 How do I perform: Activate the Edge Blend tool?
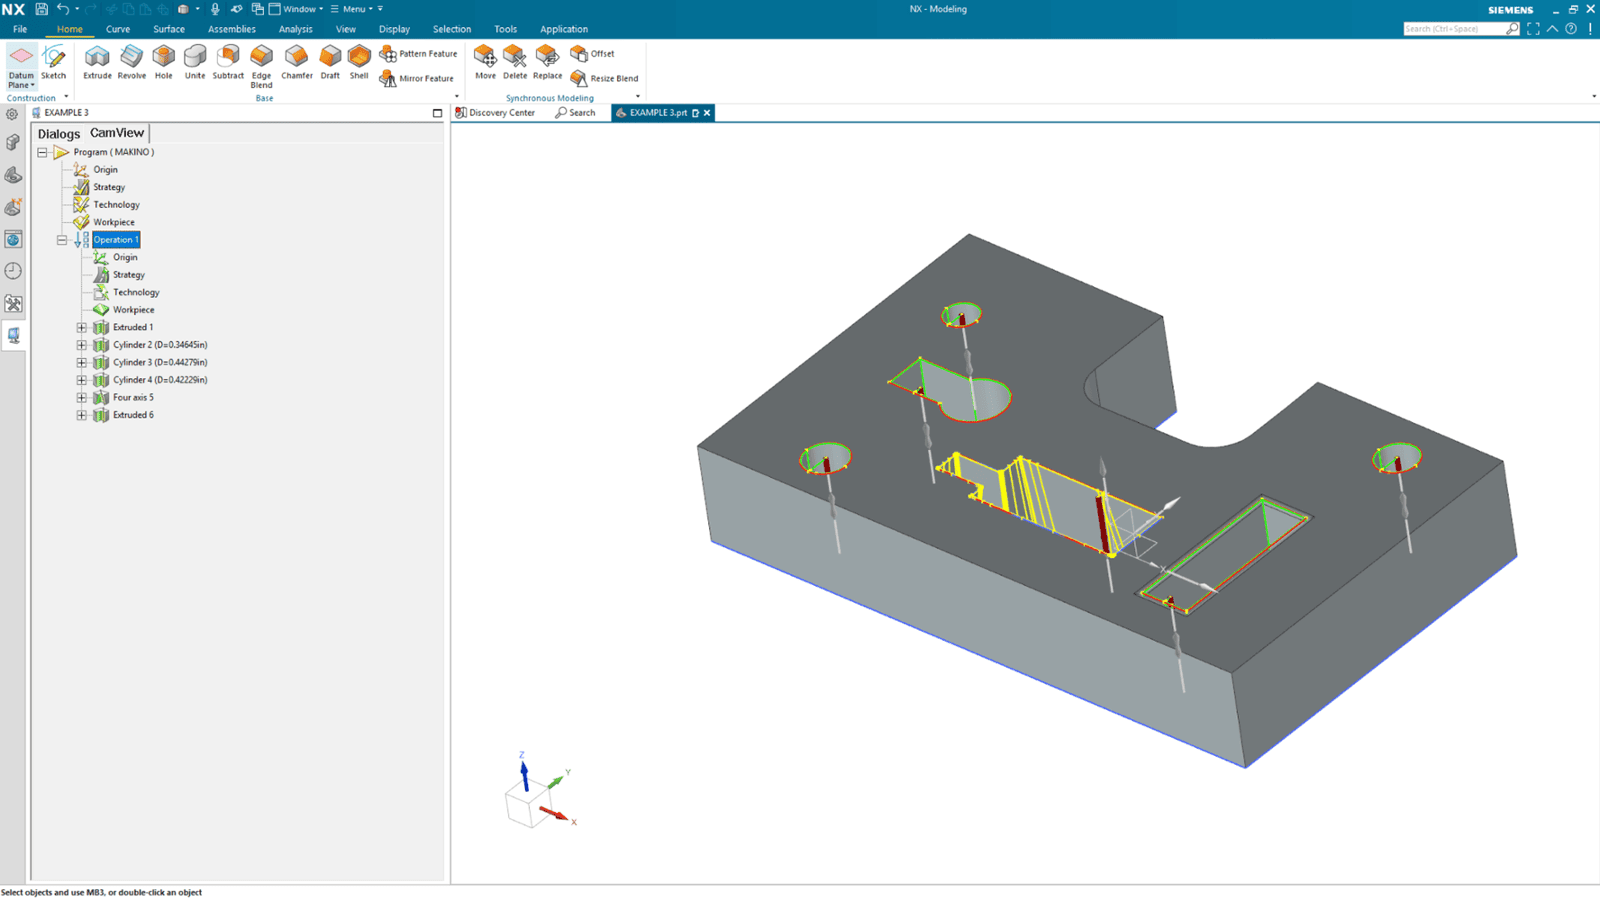(x=261, y=66)
